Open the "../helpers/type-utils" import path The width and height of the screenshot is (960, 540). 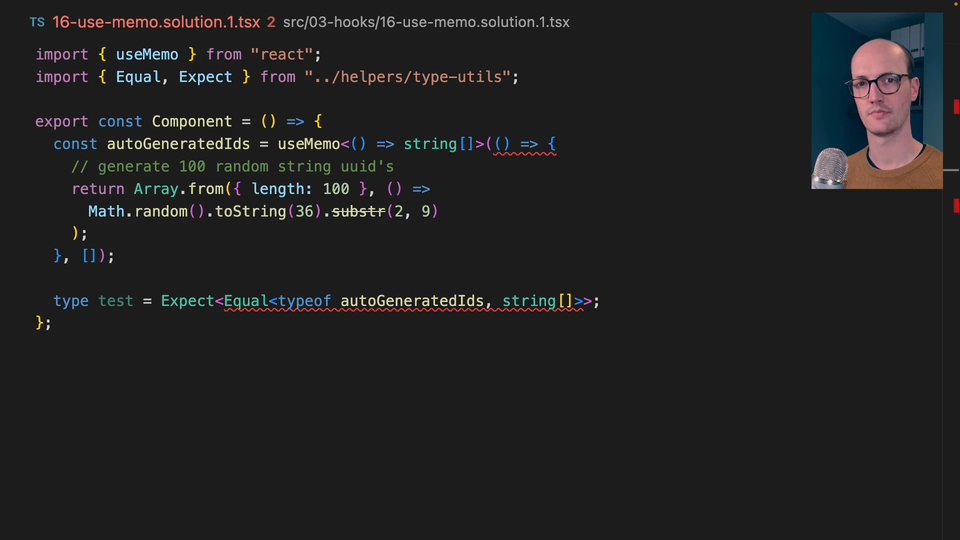(x=411, y=77)
